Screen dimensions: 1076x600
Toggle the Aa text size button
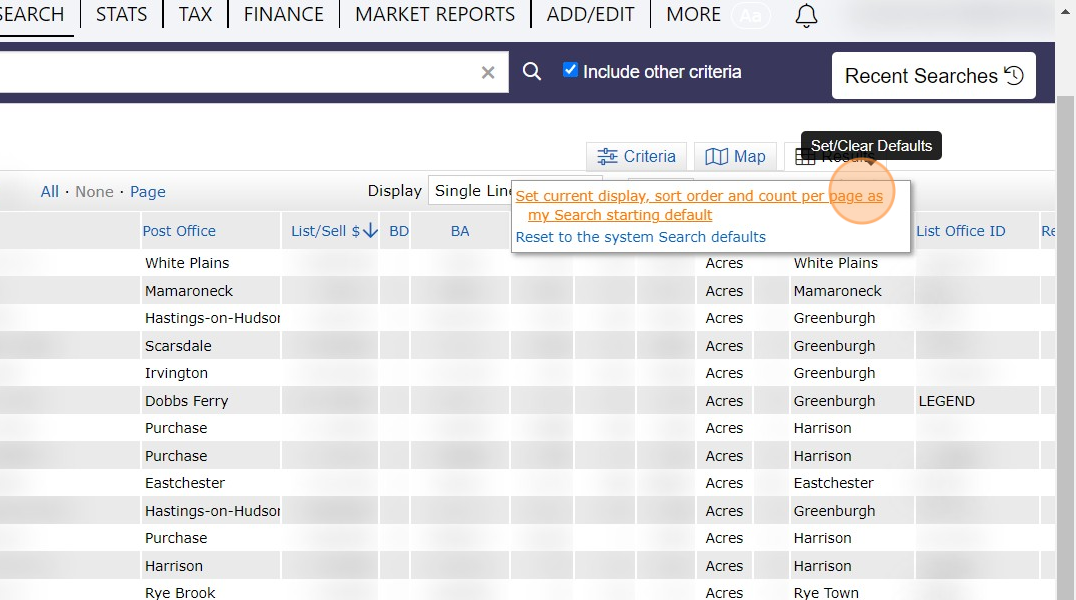tap(751, 15)
